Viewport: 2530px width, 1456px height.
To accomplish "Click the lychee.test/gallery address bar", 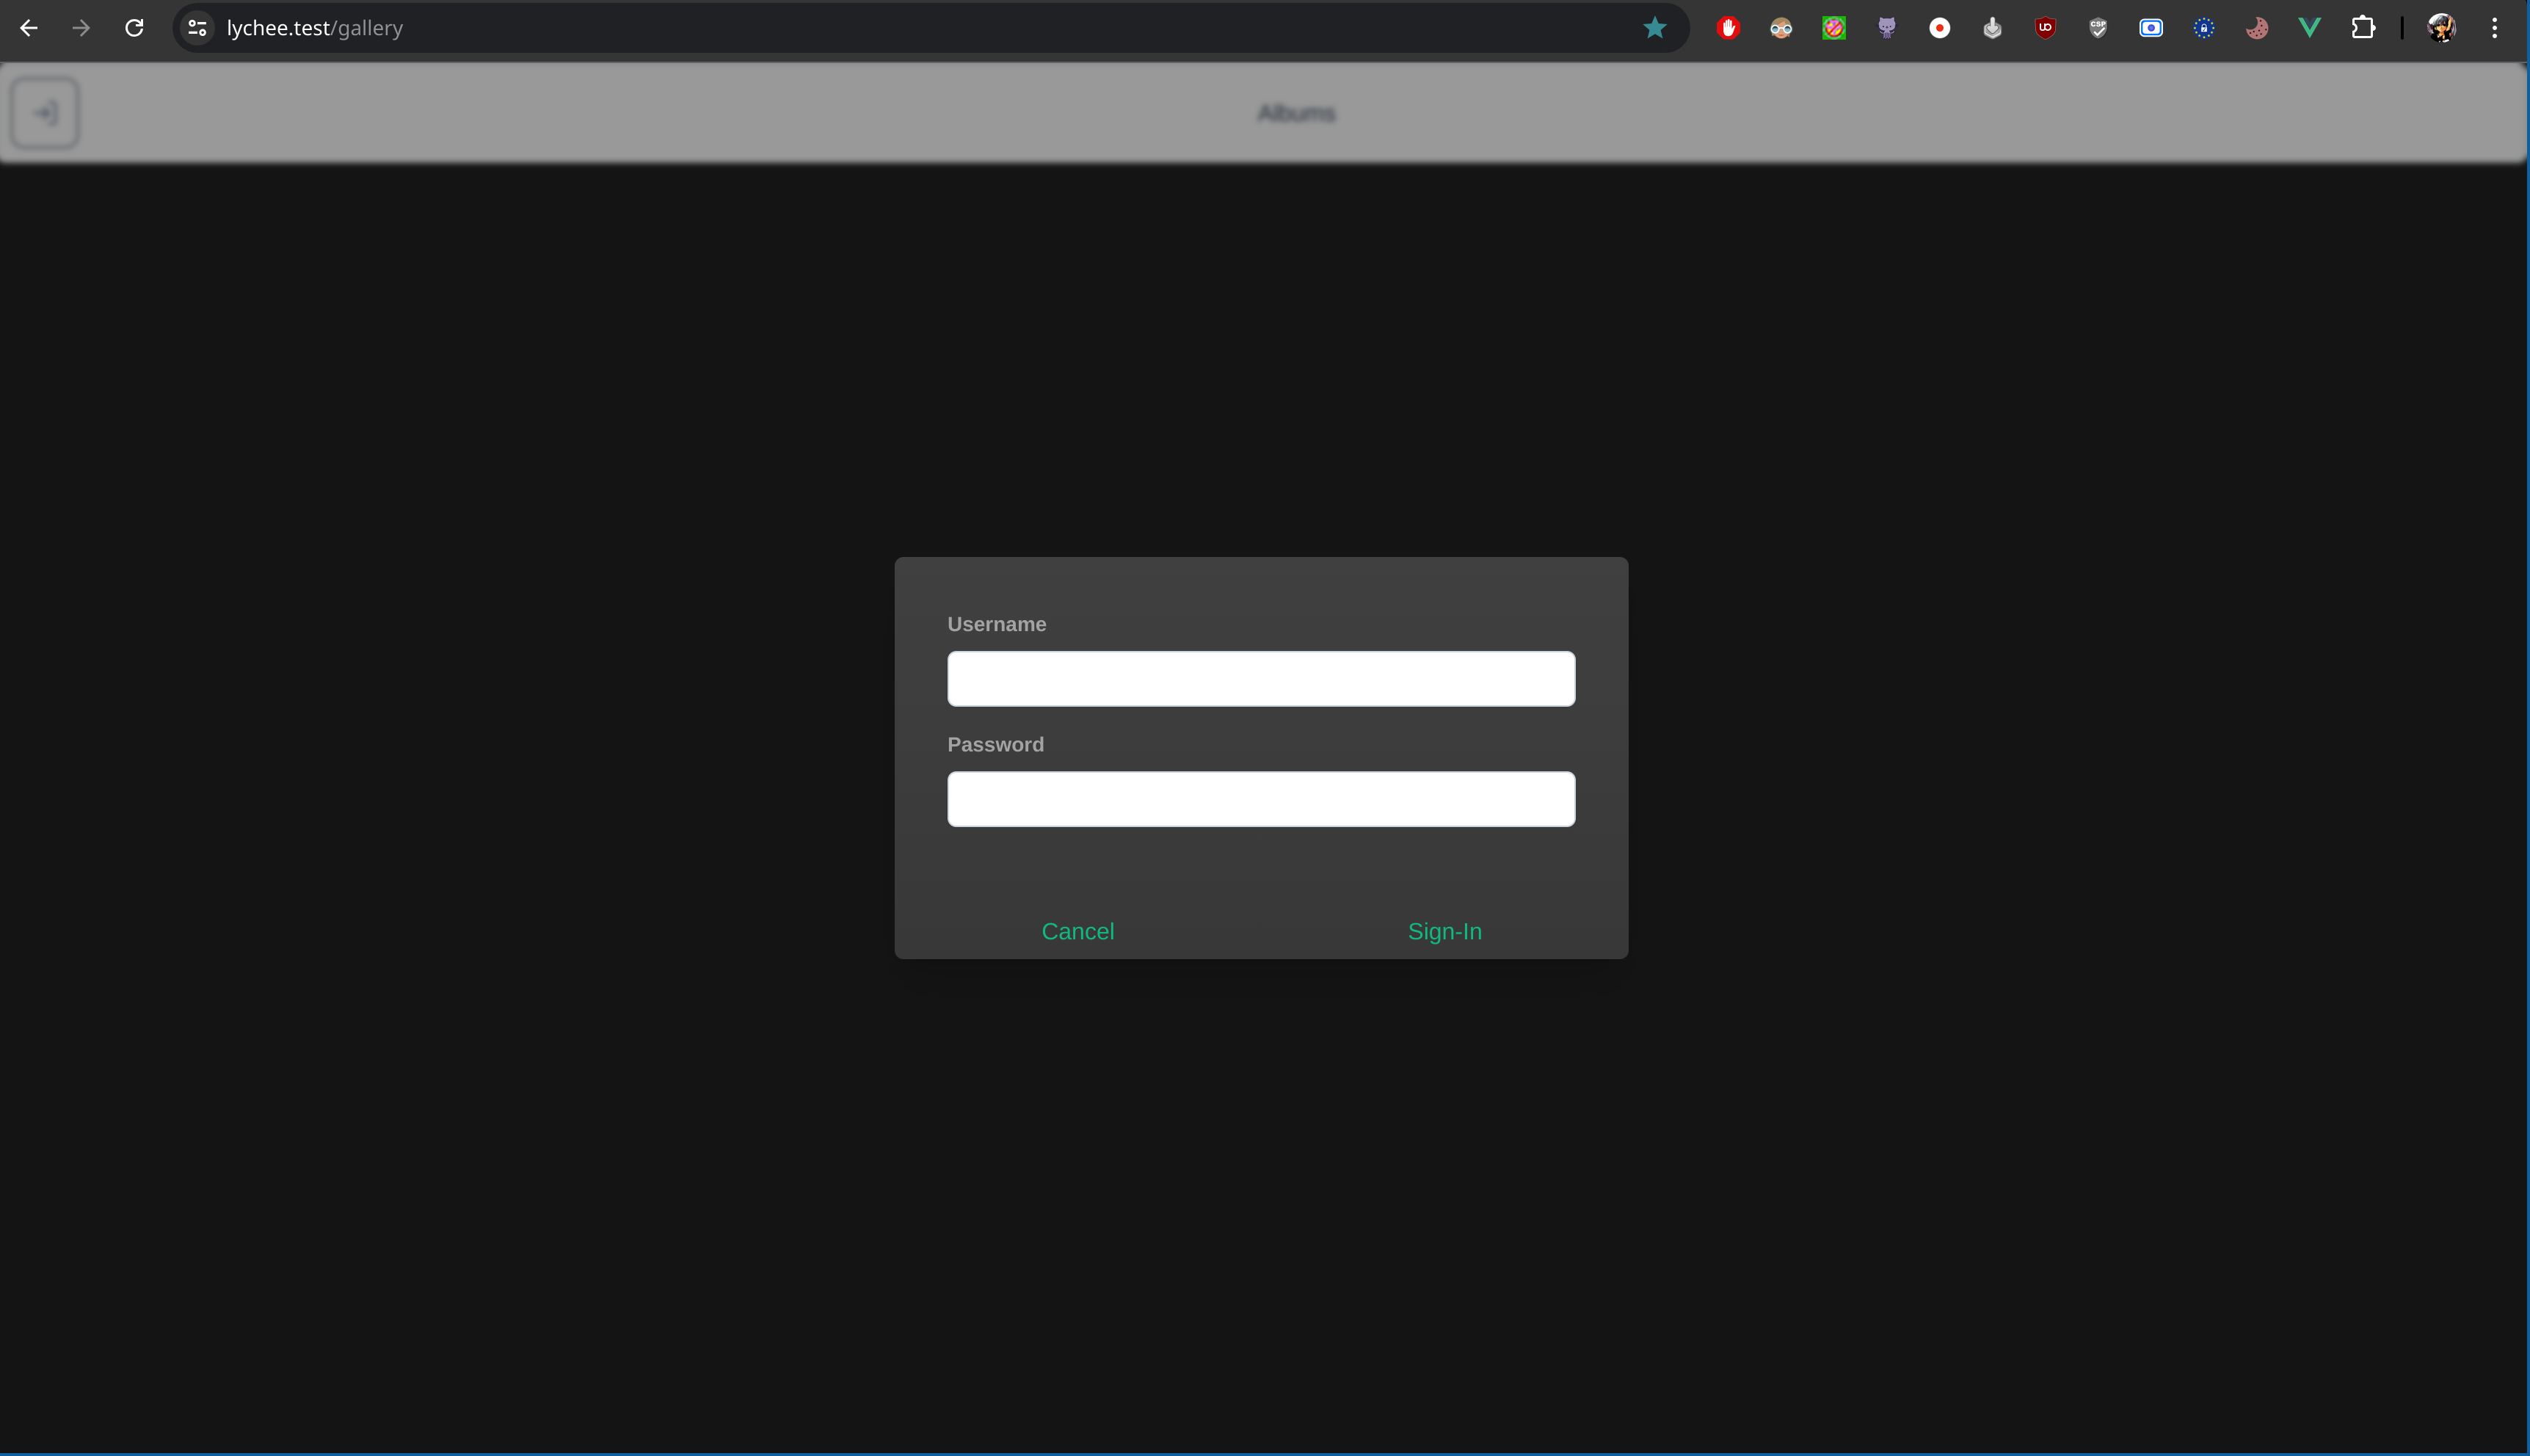I will coord(930,28).
